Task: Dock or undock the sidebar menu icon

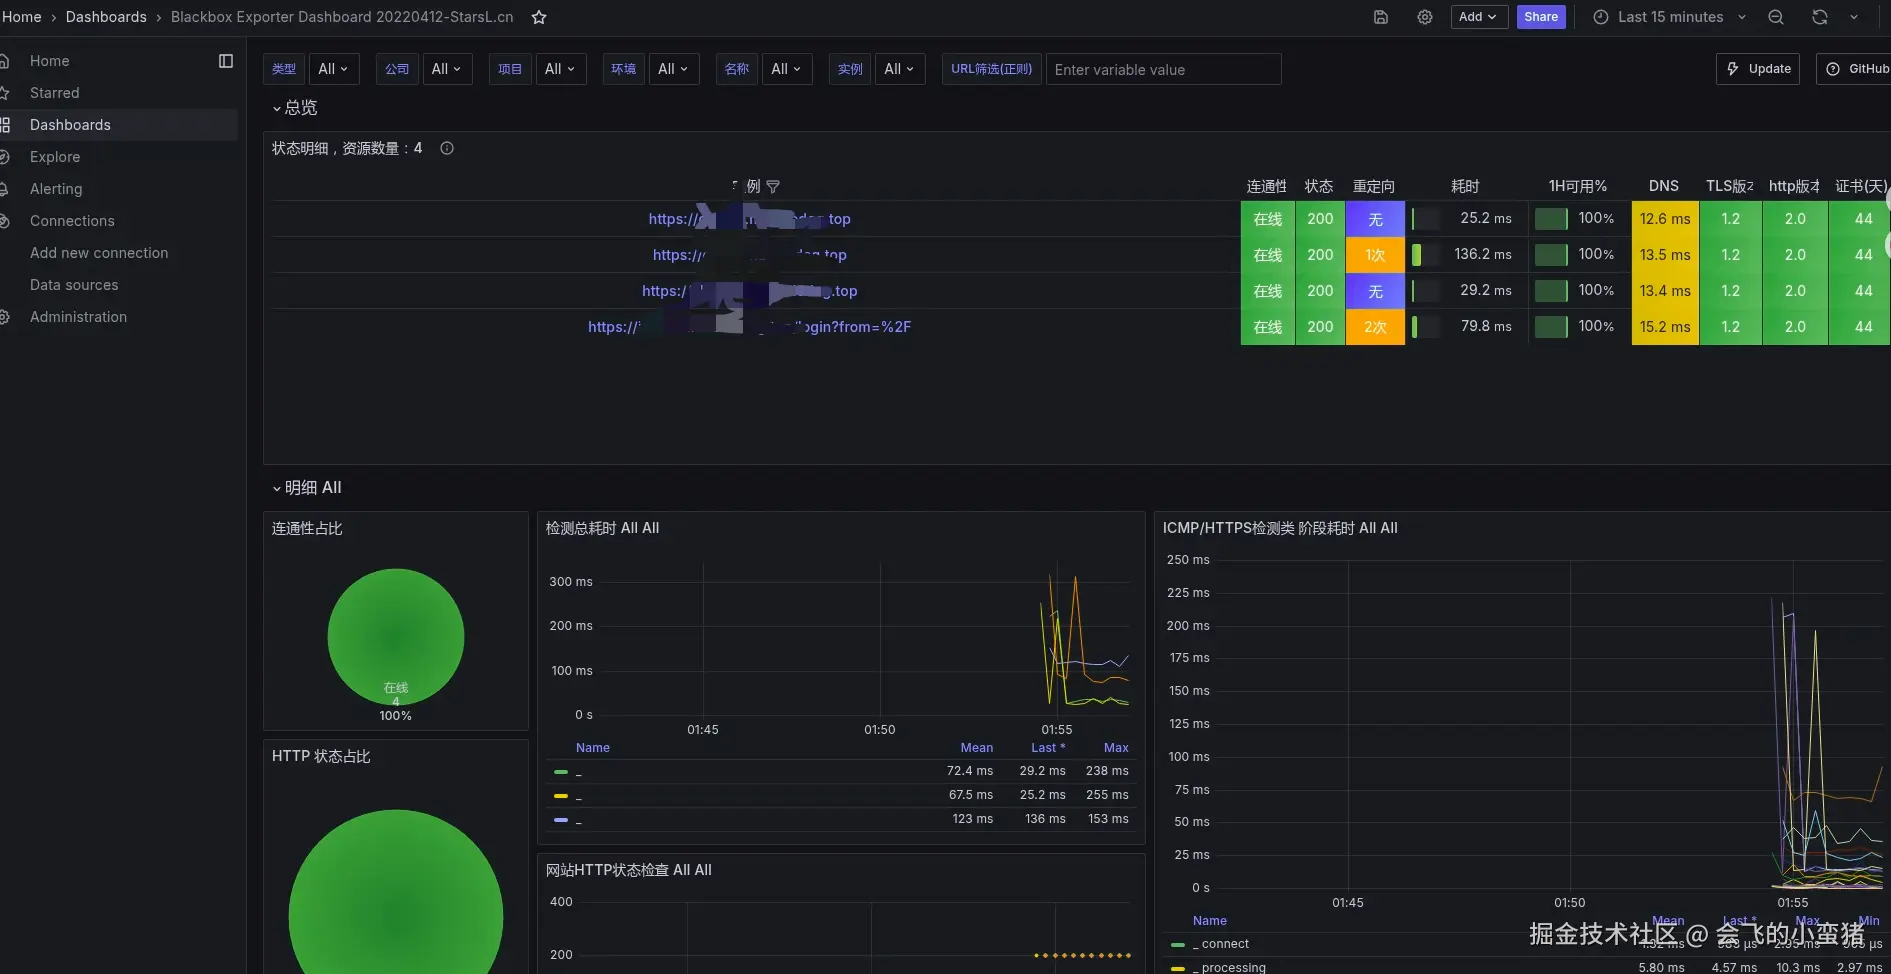Action: tap(226, 61)
